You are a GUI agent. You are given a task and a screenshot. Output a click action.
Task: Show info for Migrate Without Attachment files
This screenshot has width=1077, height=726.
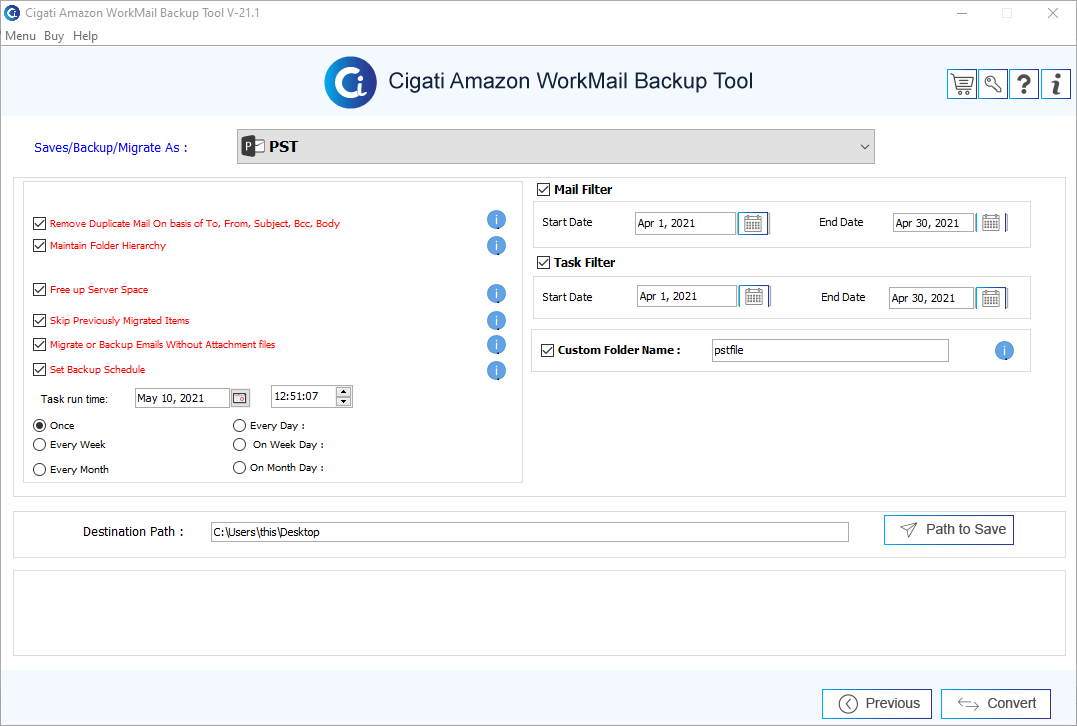point(497,345)
